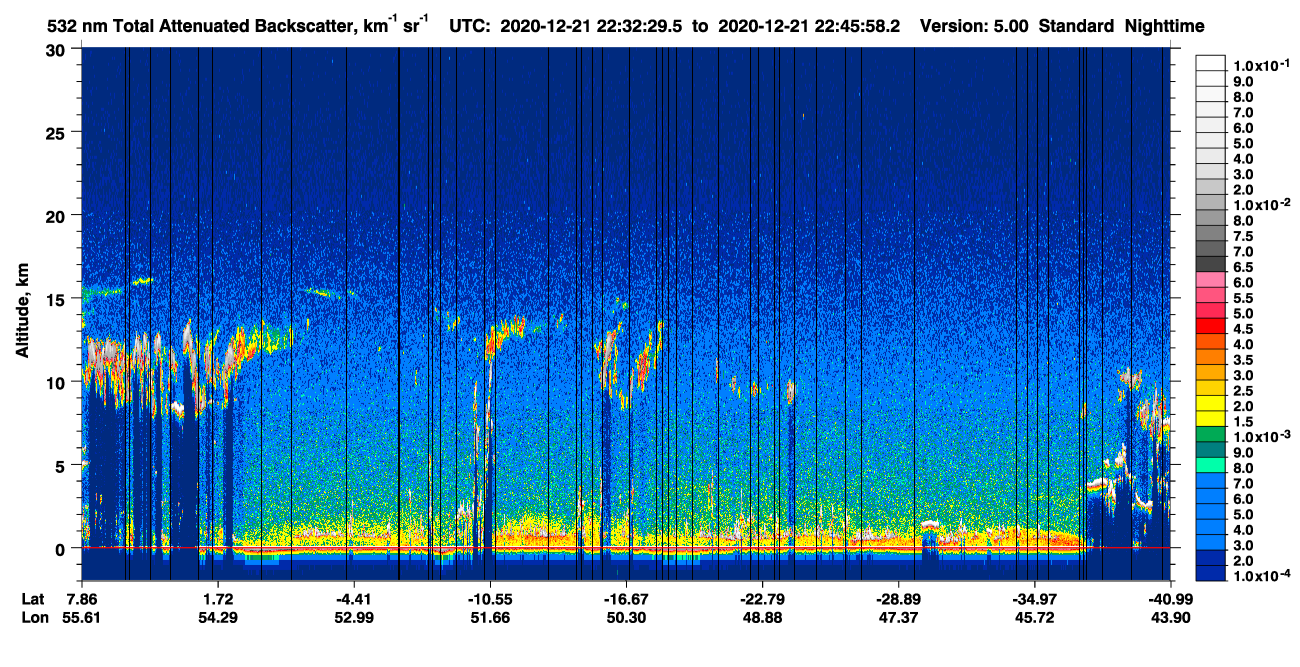Click the altitude tick label 10
1300x667 pixels.
pyautogui.click(x=58, y=382)
